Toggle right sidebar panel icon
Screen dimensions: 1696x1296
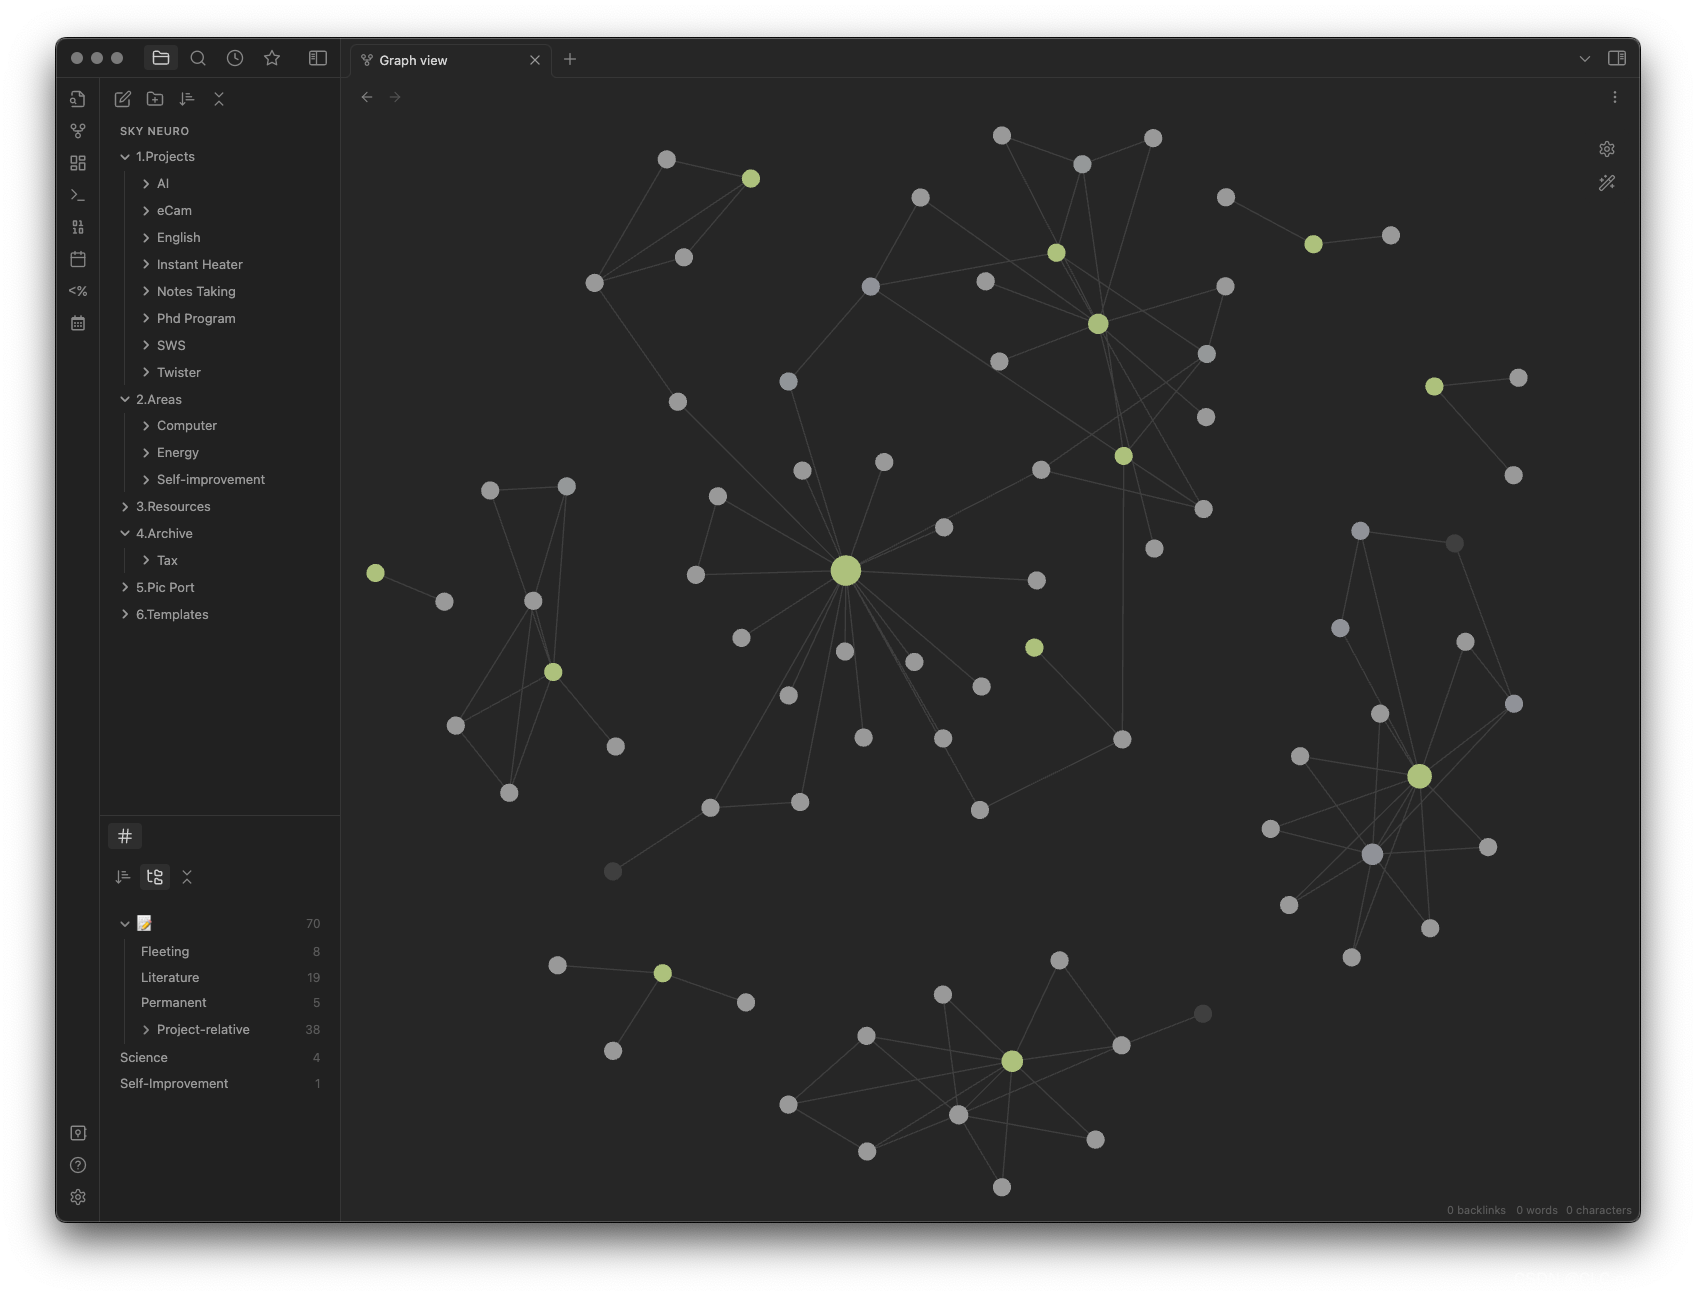pyautogui.click(x=1617, y=58)
